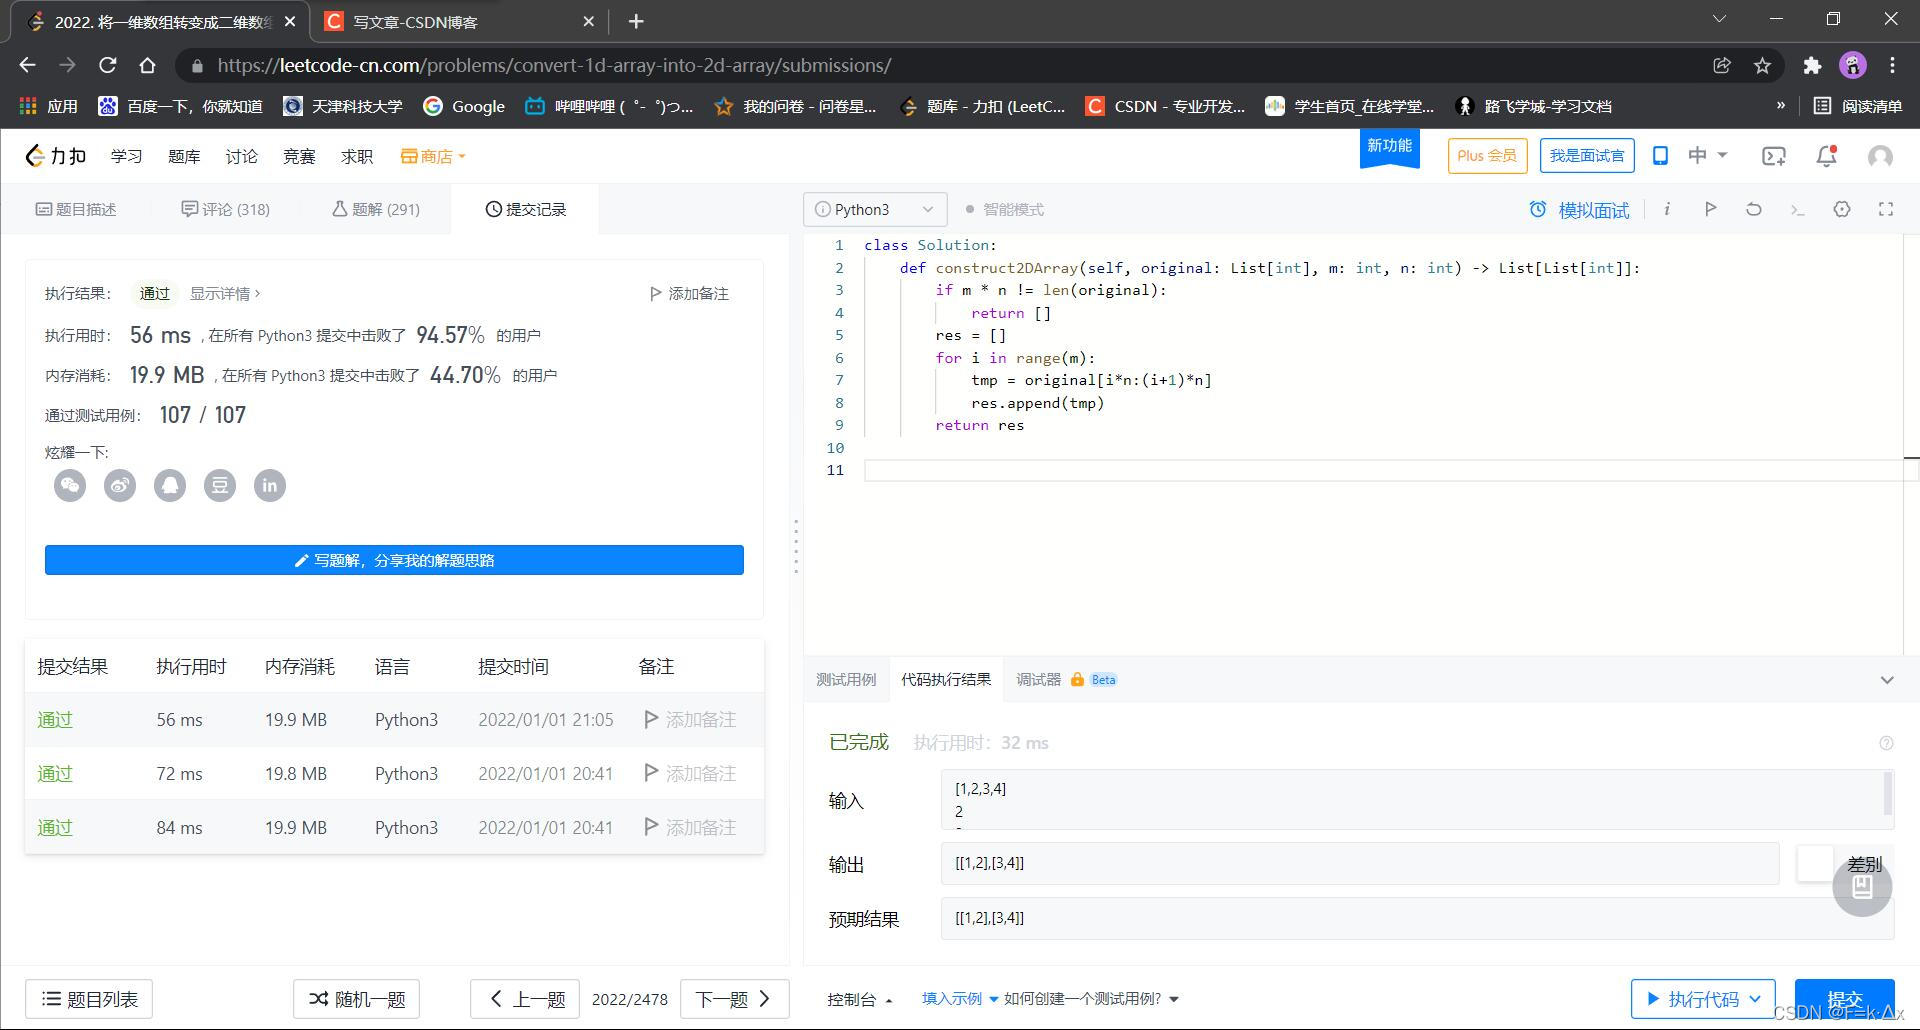Viewport: 1920px width, 1030px height.
Task: Switch to 题目描述 tab
Action: [76, 209]
